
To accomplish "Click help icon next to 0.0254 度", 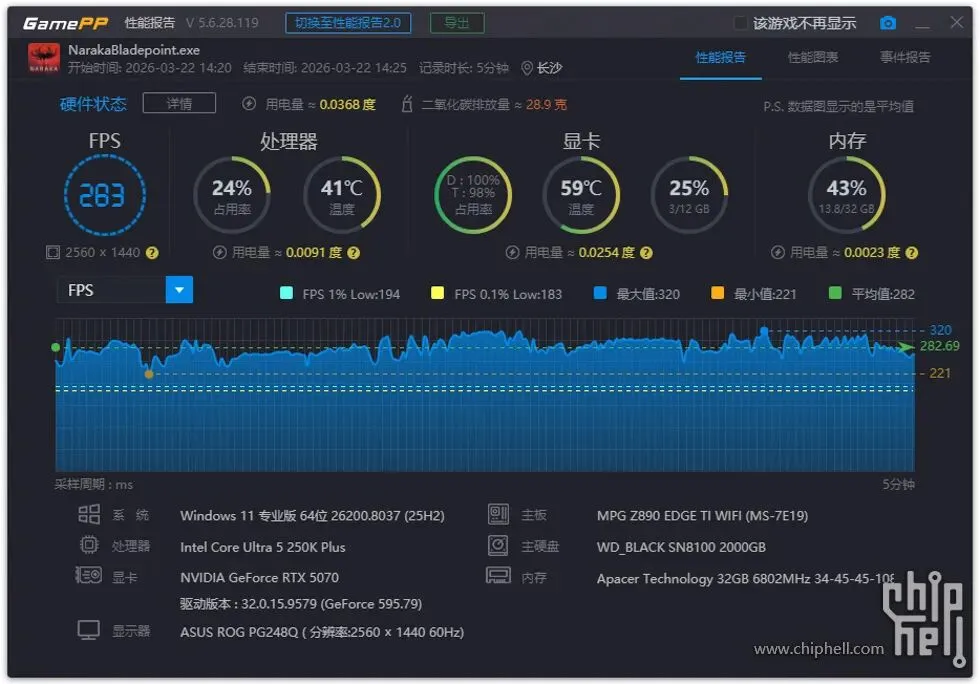I will (x=646, y=253).
